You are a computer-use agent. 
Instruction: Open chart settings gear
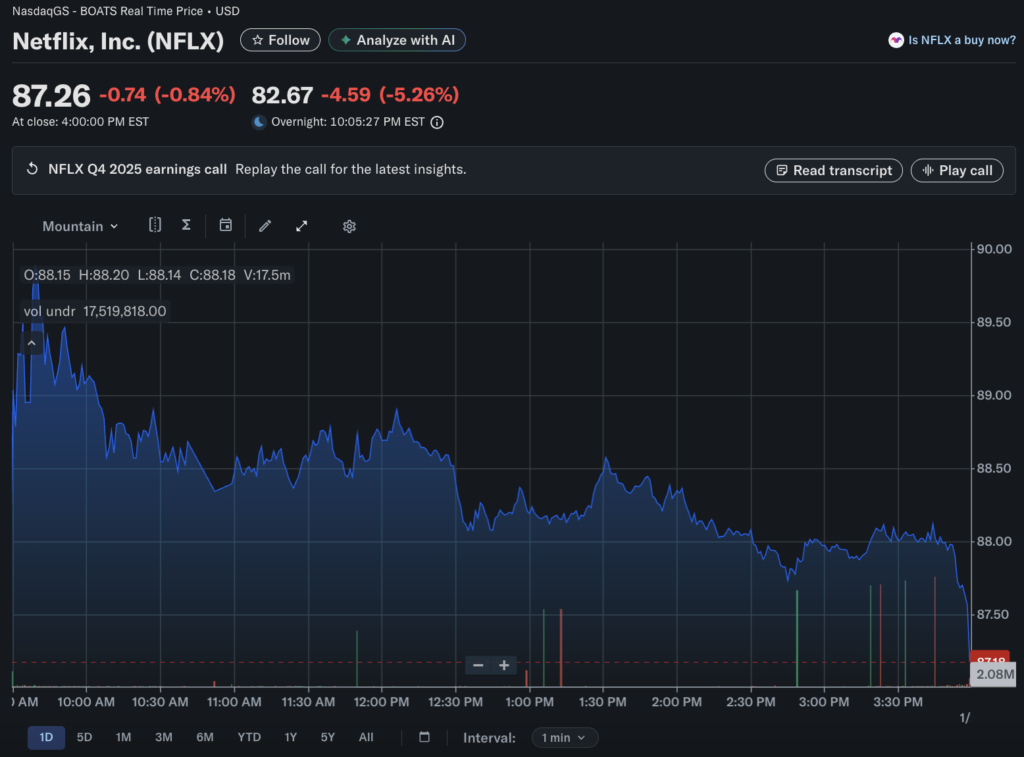pyautogui.click(x=349, y=226)
